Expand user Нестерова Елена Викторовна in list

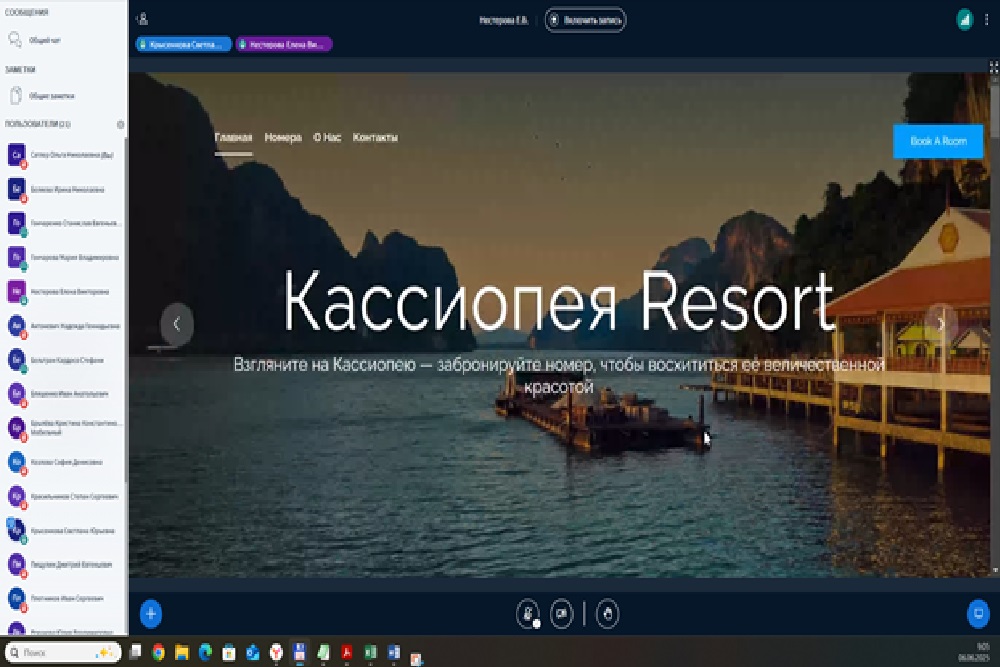(x=65, y=291)
